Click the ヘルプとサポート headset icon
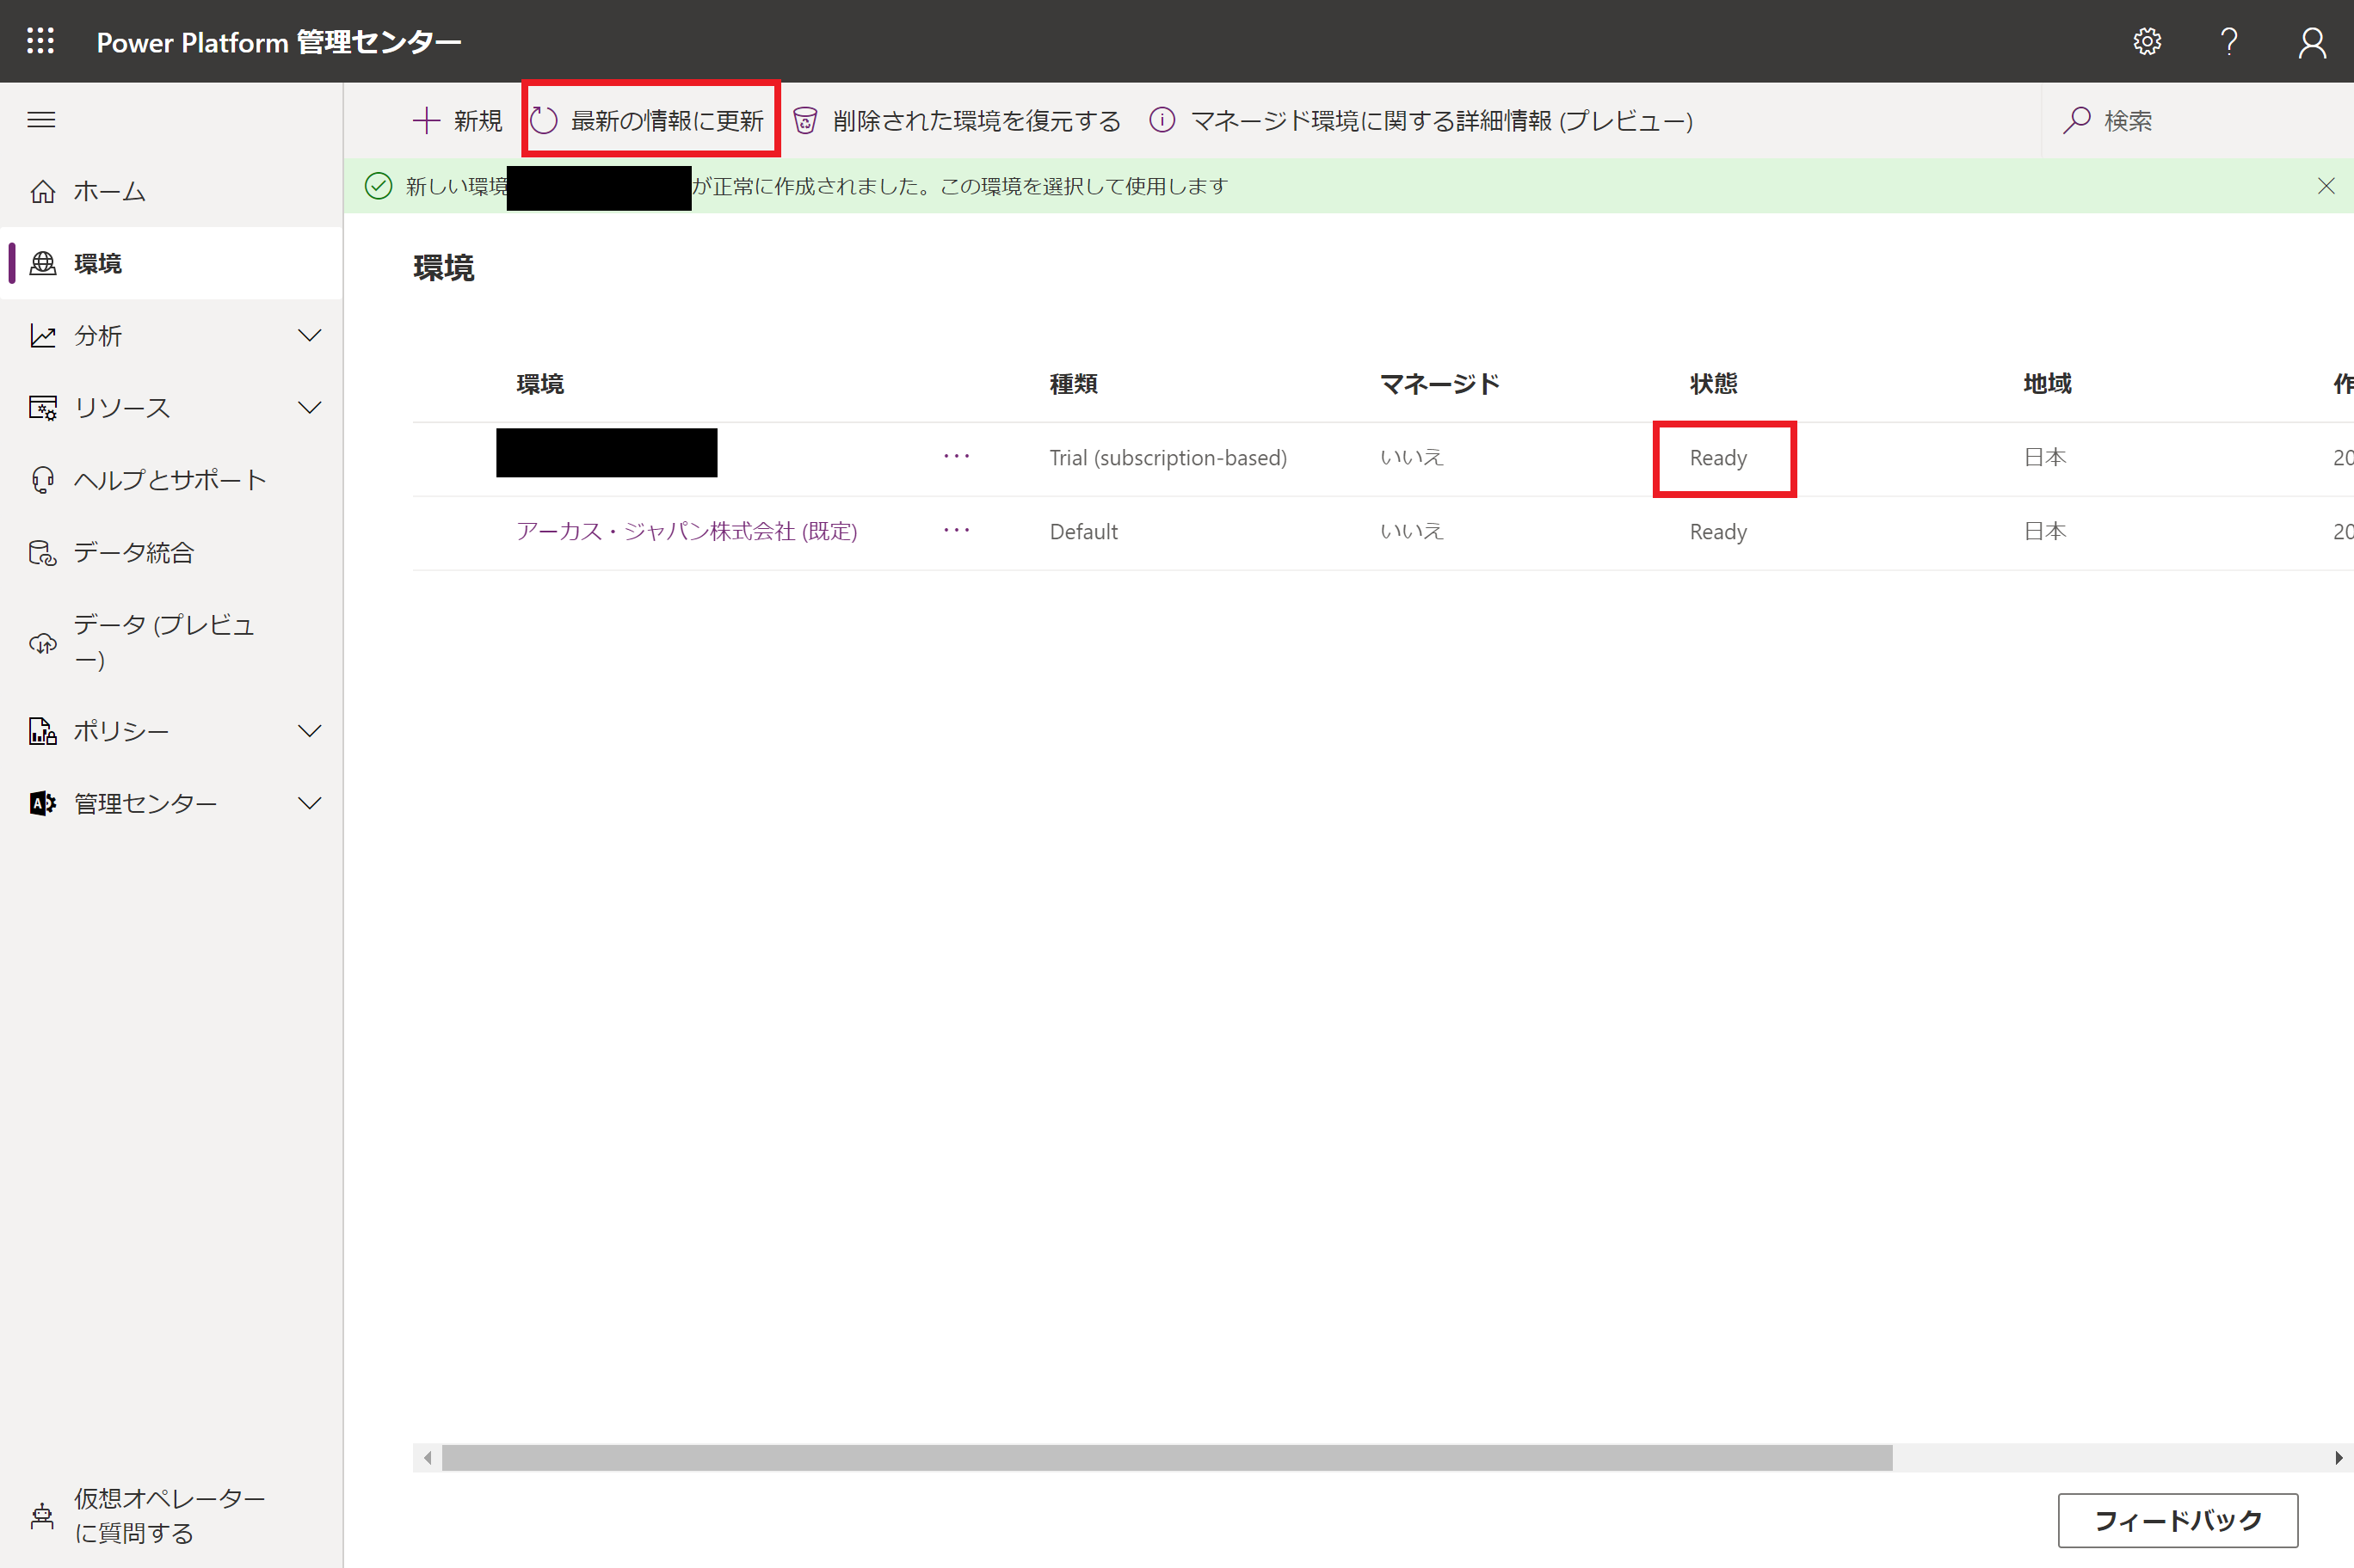Viewport: 2354px width, 1568px height. (43, 480)
